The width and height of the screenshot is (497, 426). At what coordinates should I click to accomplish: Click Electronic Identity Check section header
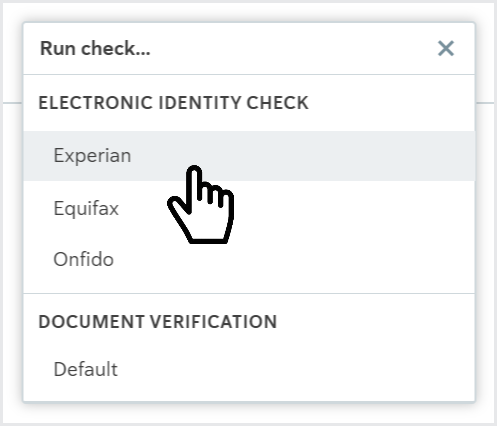173,103
